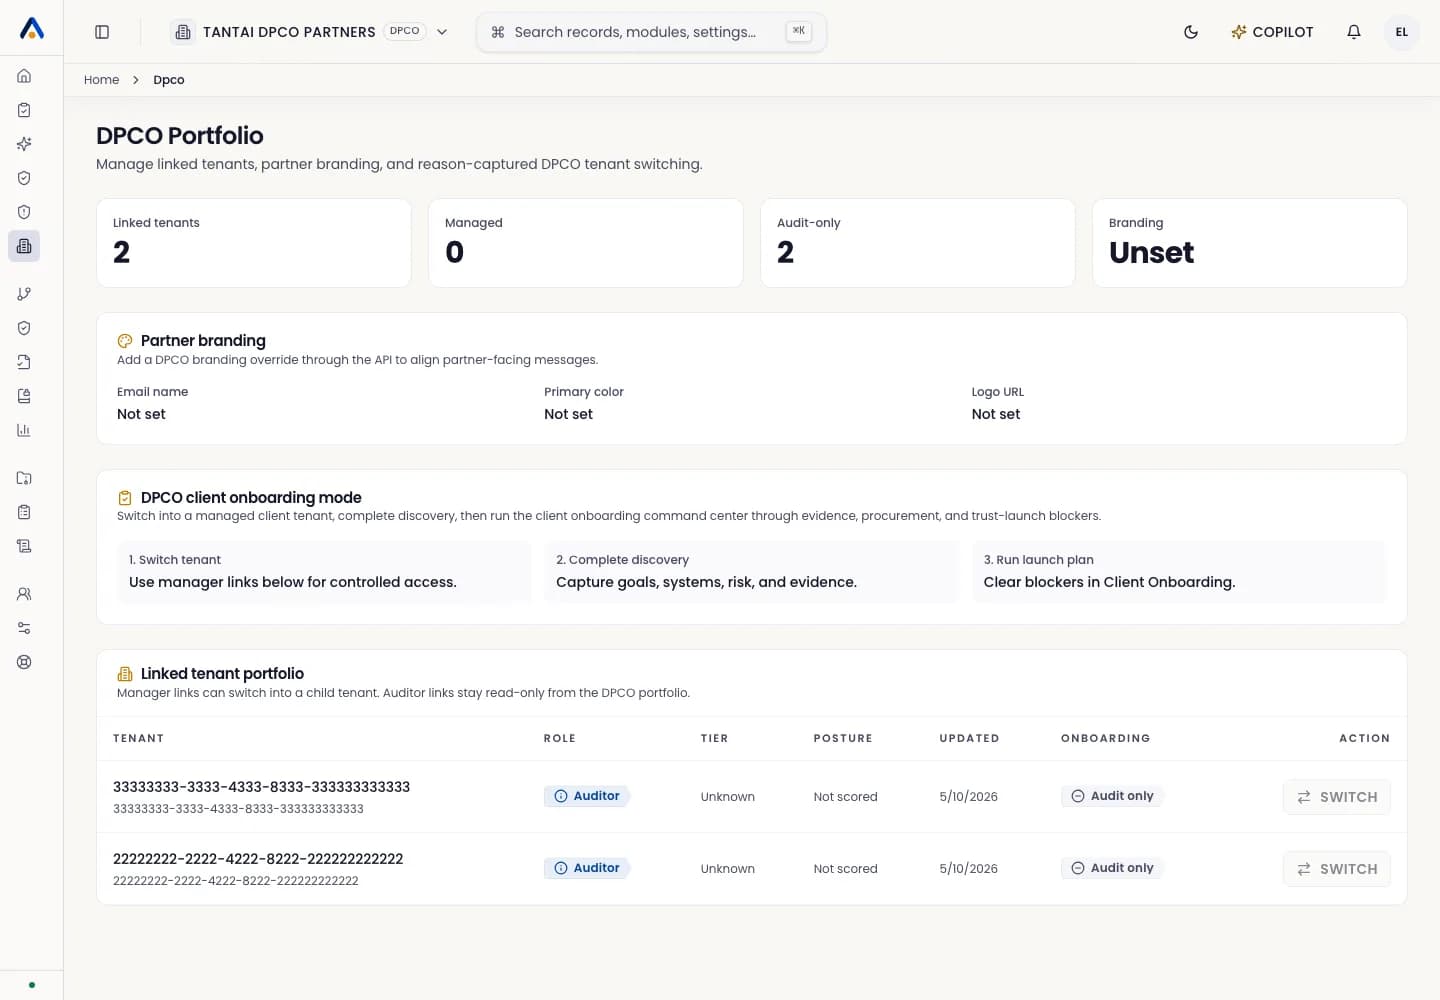Click the '3. Run launch plan' step
1440x1000 pixels.
click(1179, 572)
